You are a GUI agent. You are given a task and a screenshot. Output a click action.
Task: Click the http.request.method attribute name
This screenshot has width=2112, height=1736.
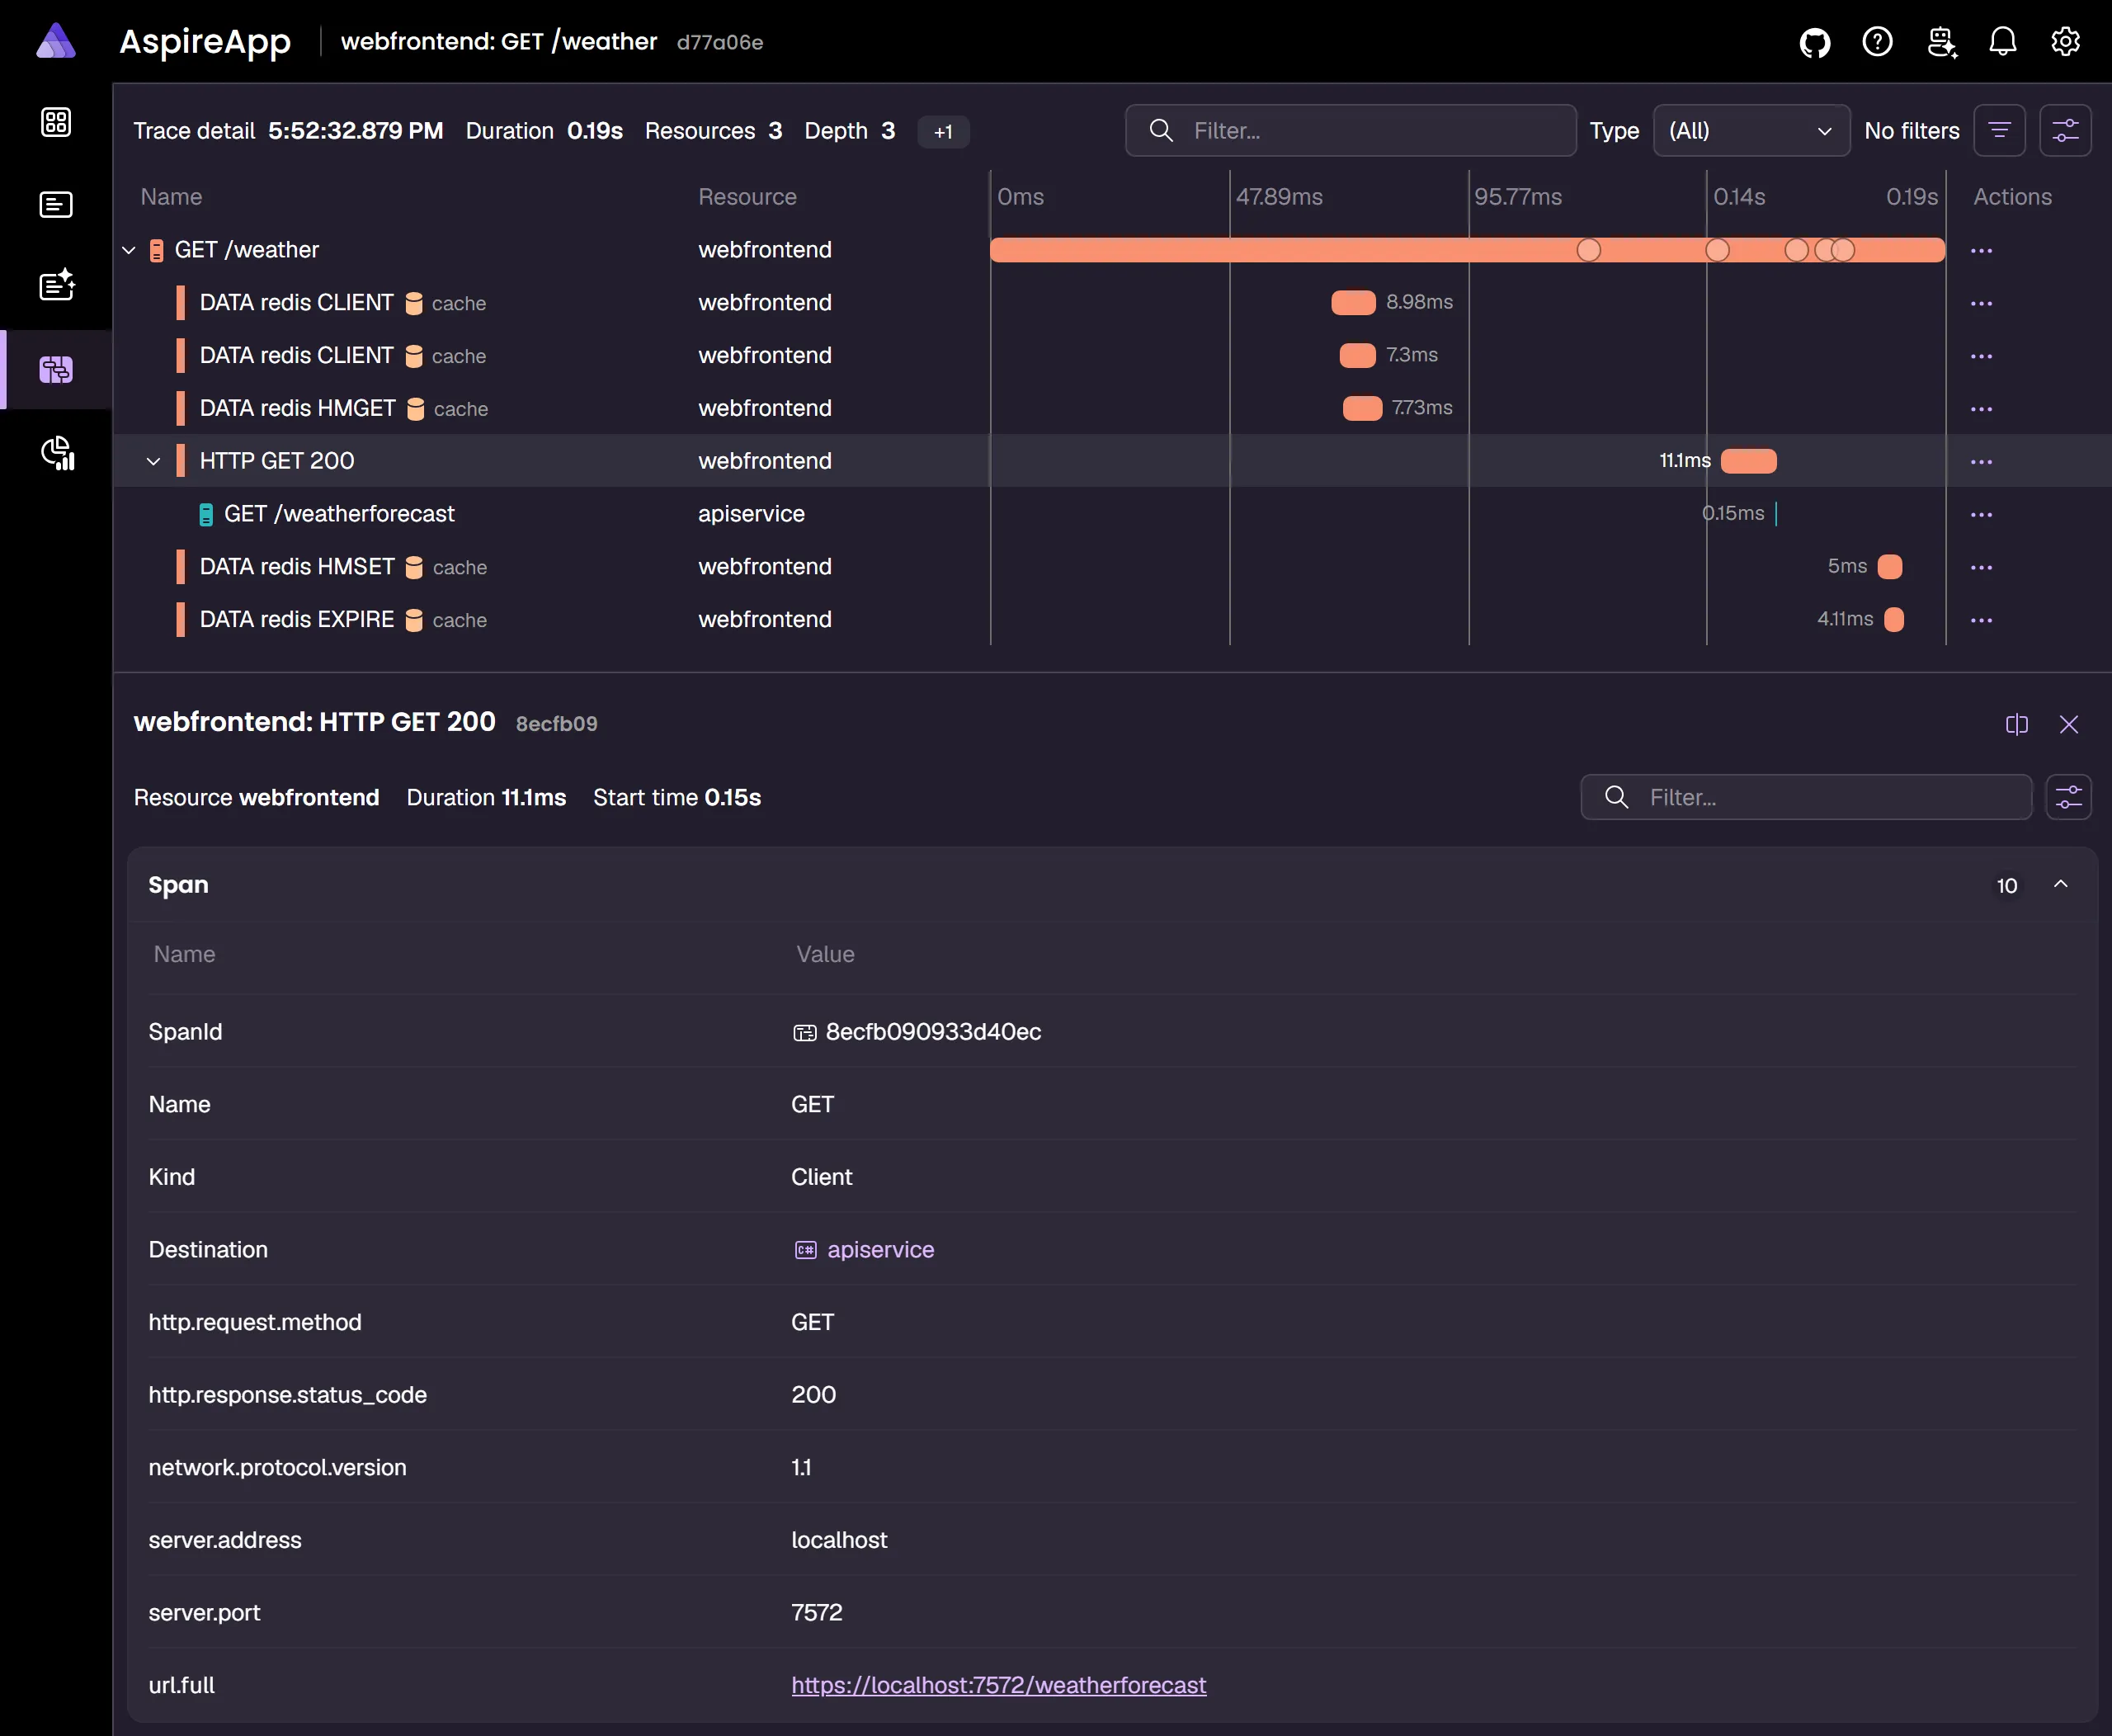(x=255, y=1323)
